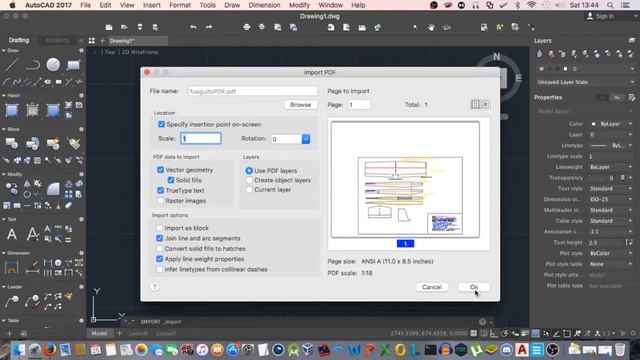Click the Redo arrow in toolbar
This screenshot has width=640, height=360.
[209, 27]
